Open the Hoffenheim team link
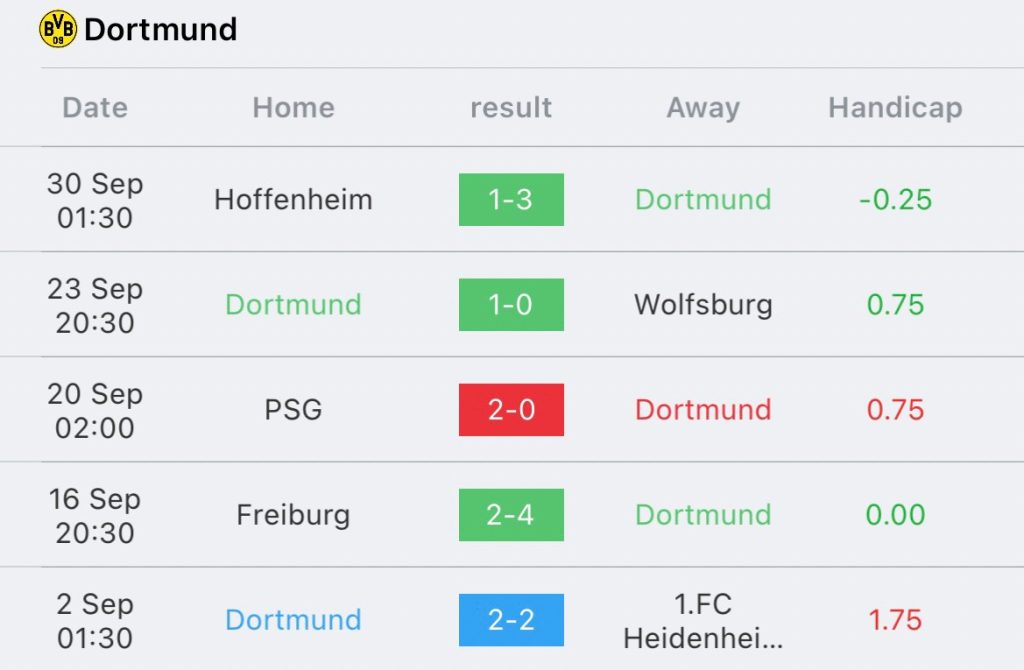Screen dimensions: 1024x670 point(293,200)
